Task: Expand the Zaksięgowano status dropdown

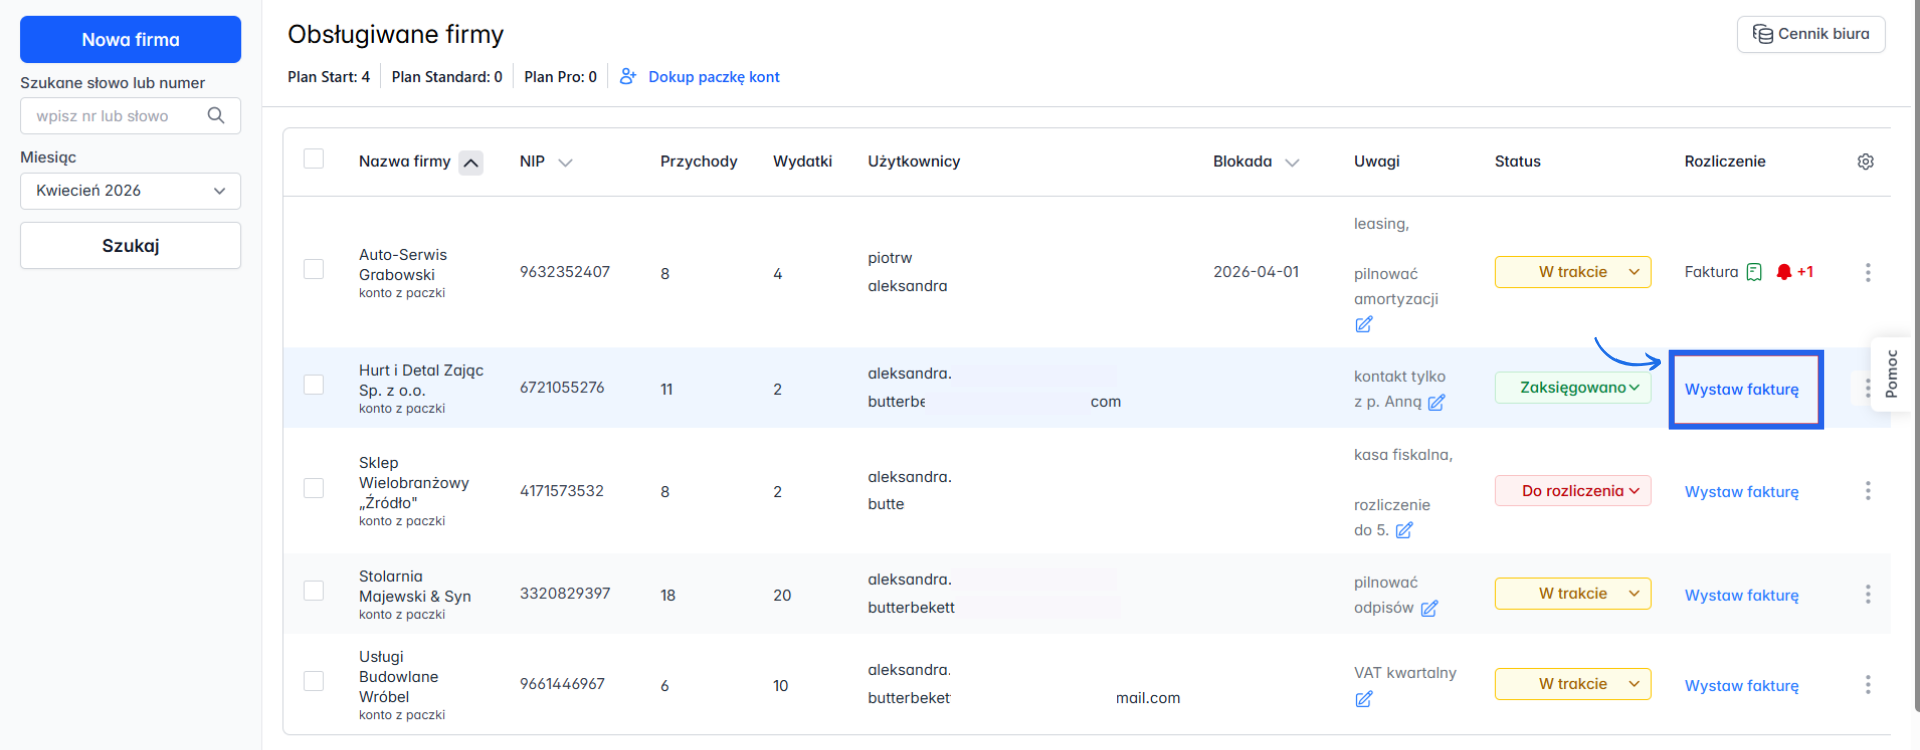Action: 1572,388
